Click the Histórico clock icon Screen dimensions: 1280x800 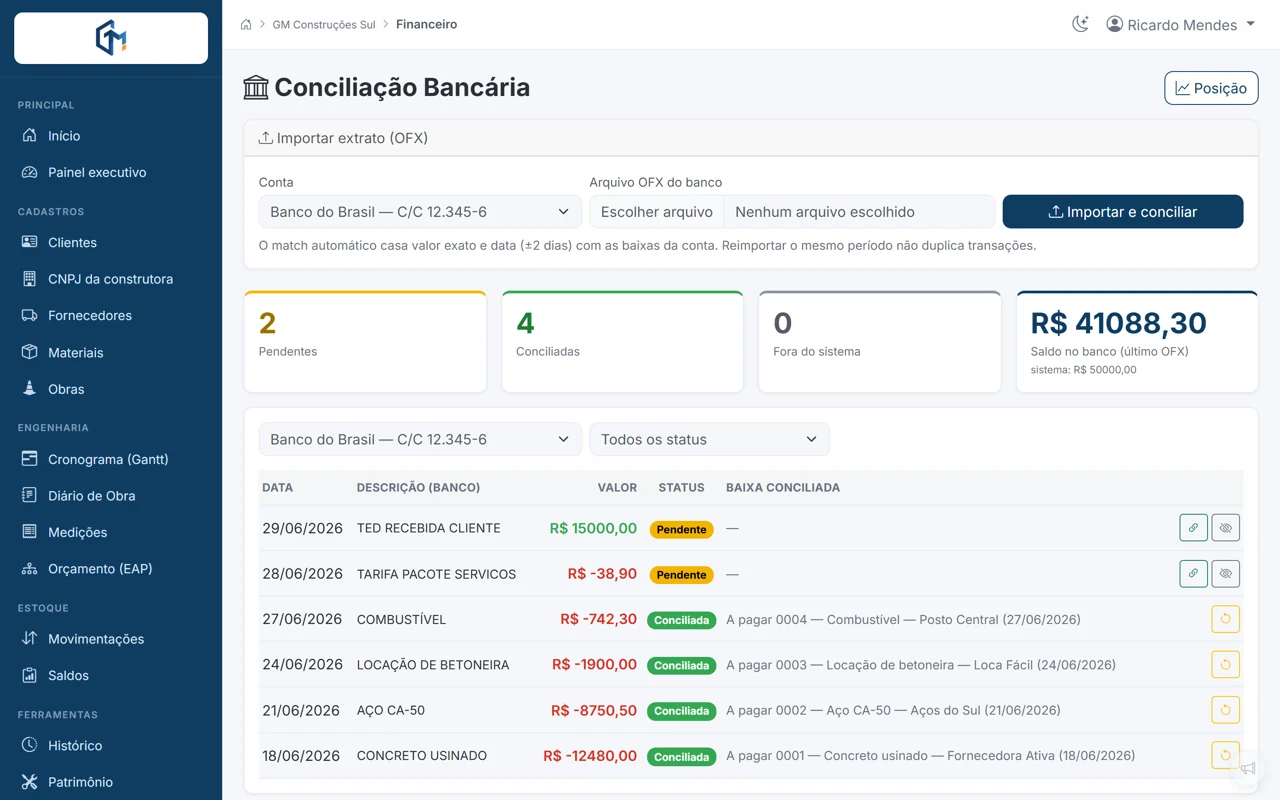tap(29, 745)
